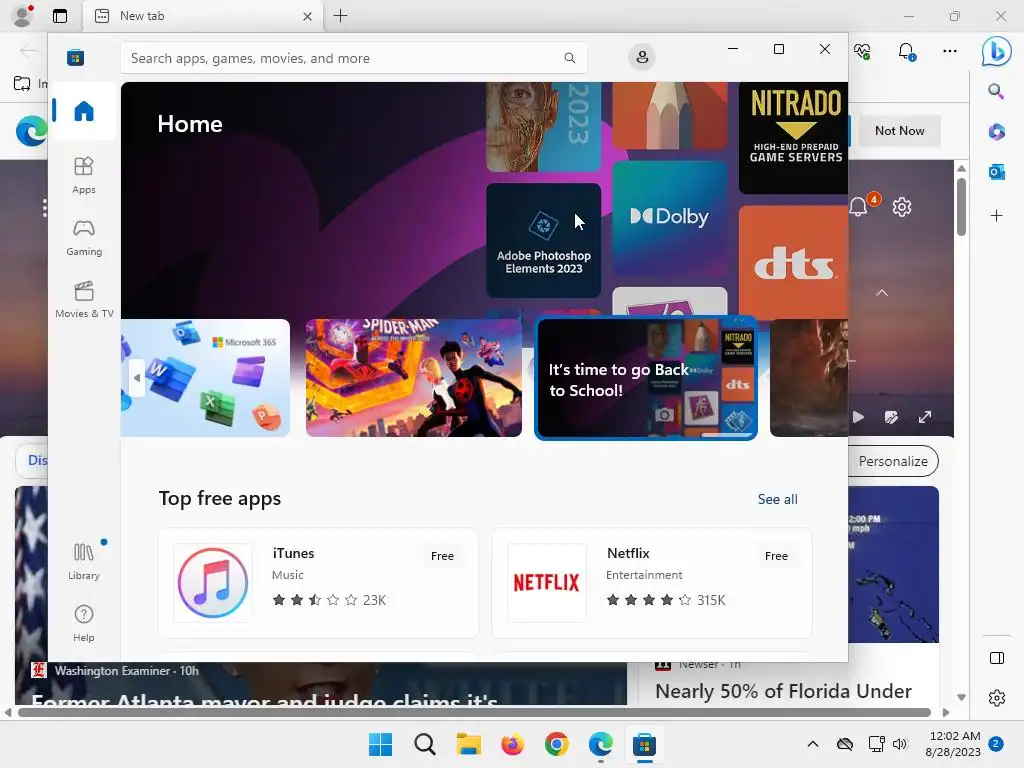The height and width of the screenshot is (768, 1024).
Task: Open the dts app tile
Action: 793,262
